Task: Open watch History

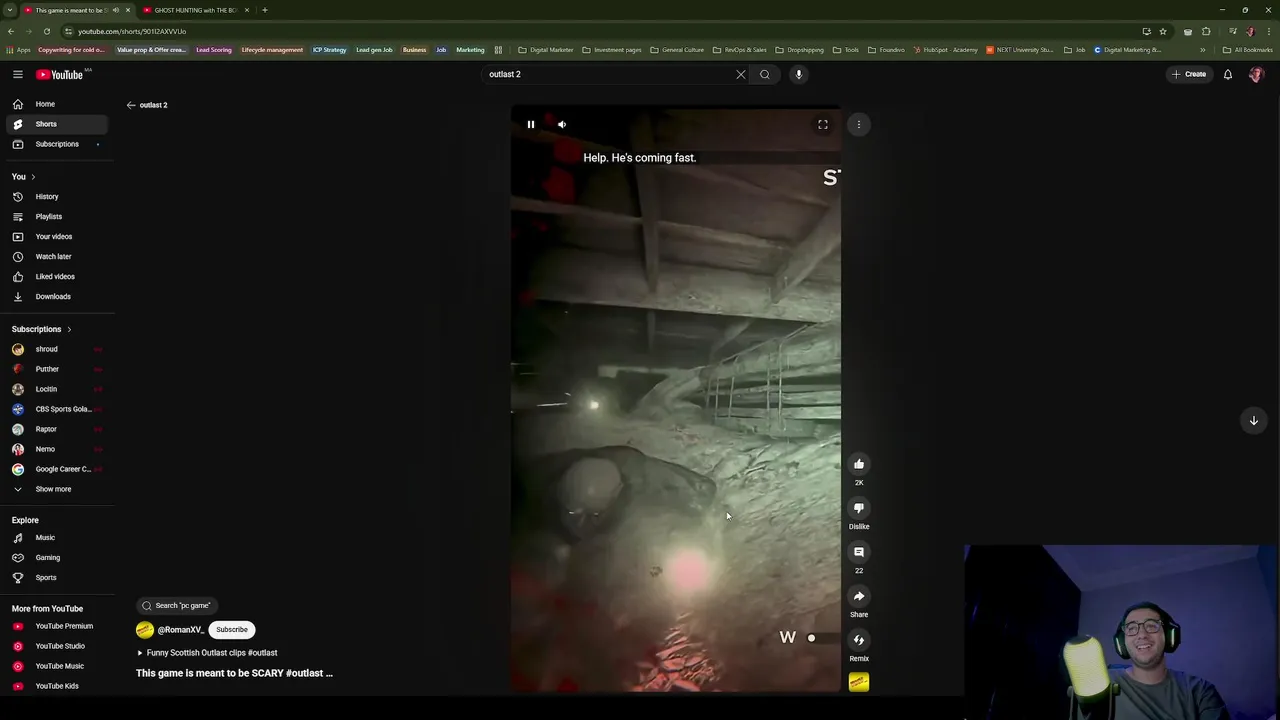Action: tap(57, 197)
